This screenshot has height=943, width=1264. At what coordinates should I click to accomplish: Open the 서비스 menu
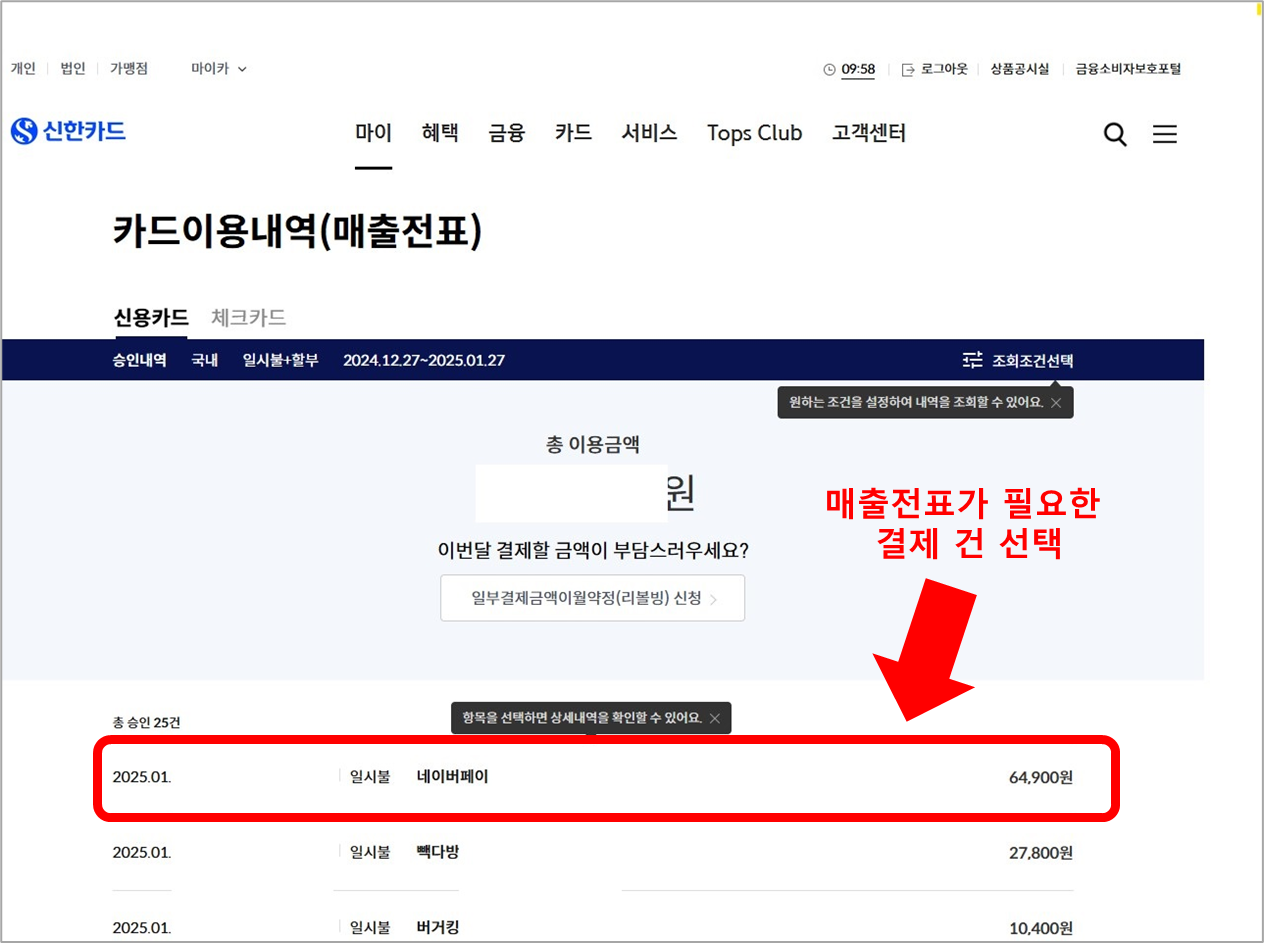pyautogui.click(x=649, y=133)
